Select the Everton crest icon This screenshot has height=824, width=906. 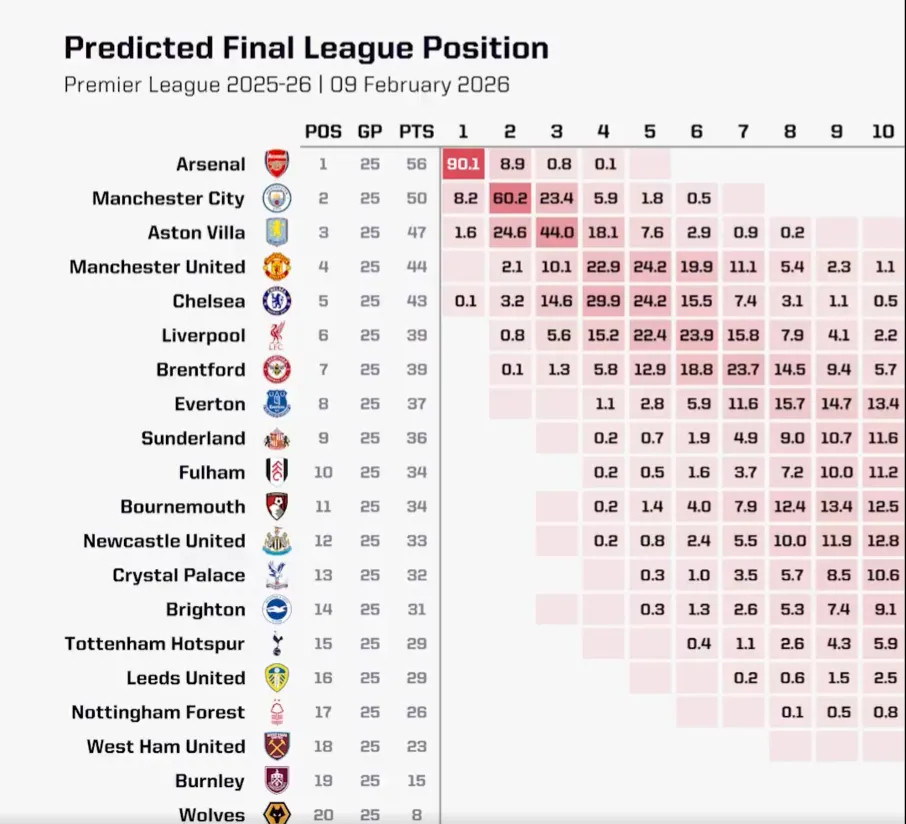(277, 404)
